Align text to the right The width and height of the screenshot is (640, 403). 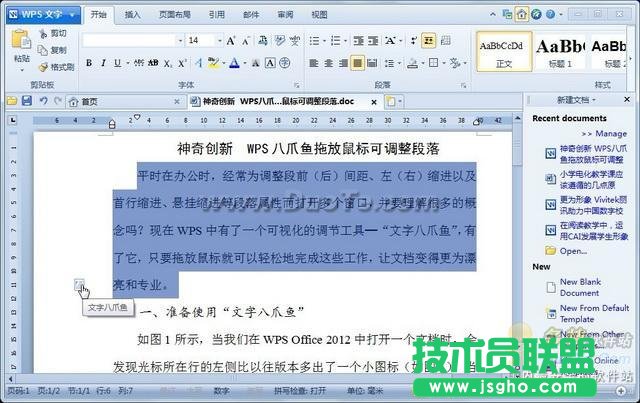pos(343,63)
